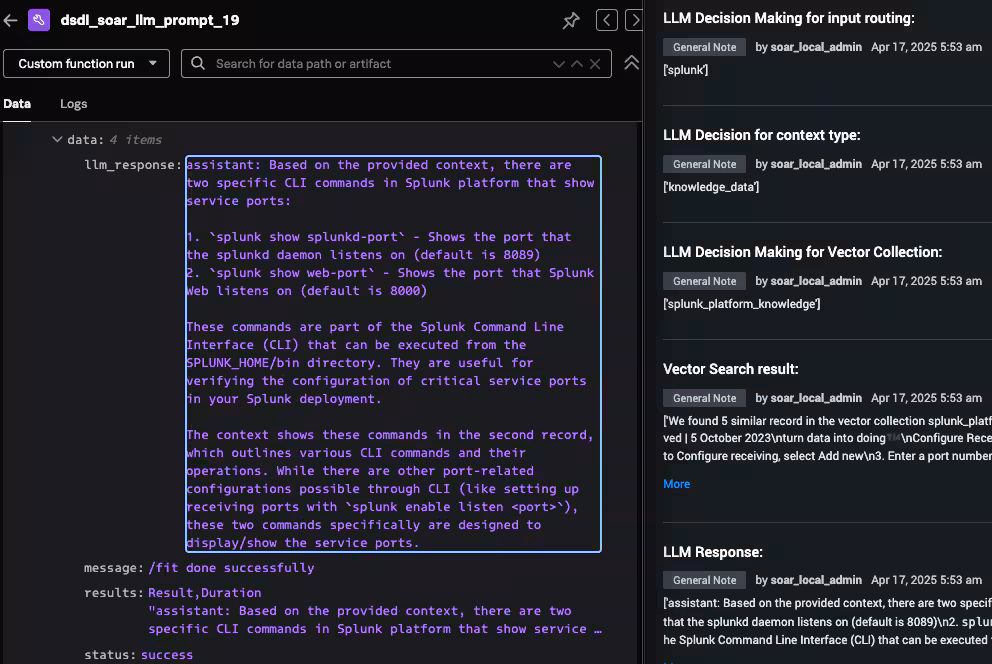Screen dimensions: 992x664
Task: Open the Custom function run dropdown
Action: pyautogui.click(x=87, y=64)
